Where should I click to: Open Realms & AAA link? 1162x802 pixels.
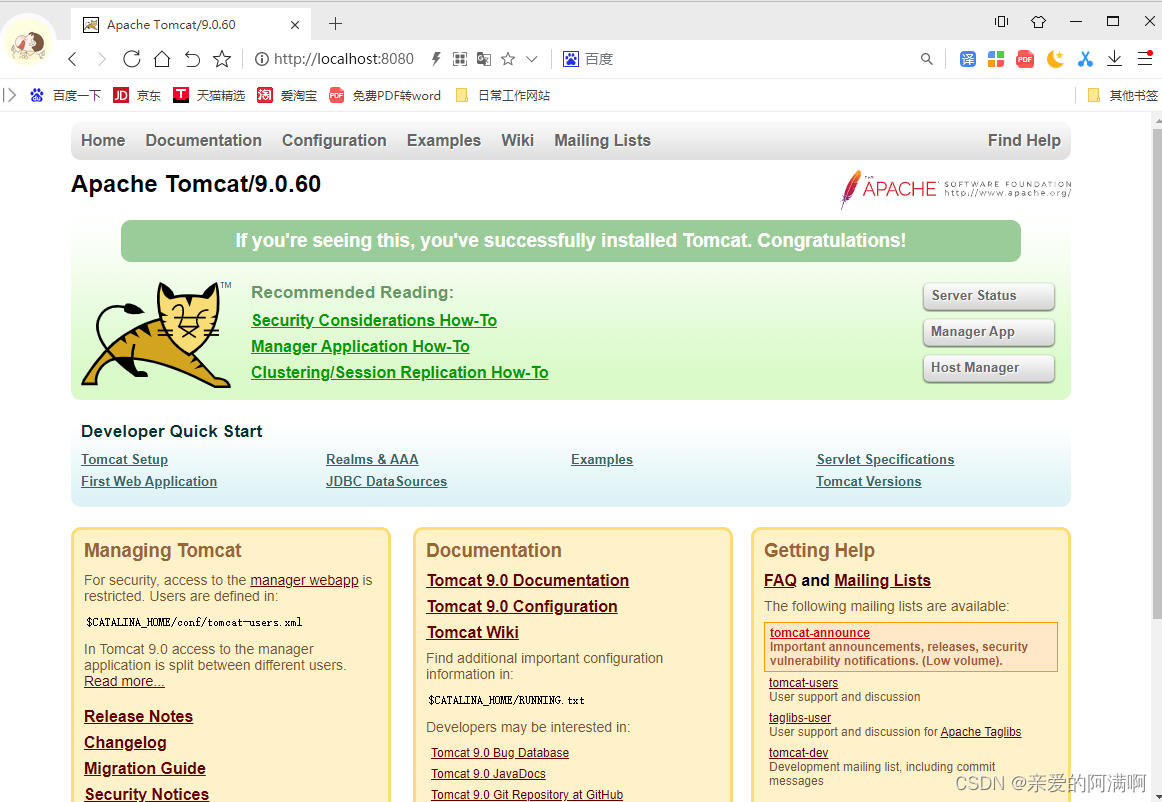pyautogui.click(x=372, y=460)
